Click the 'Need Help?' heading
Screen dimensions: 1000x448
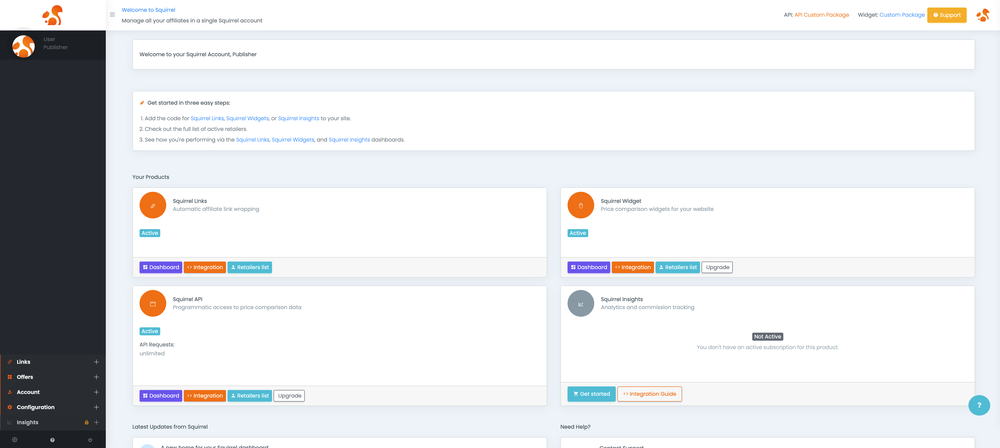click(x=575, y=426)
